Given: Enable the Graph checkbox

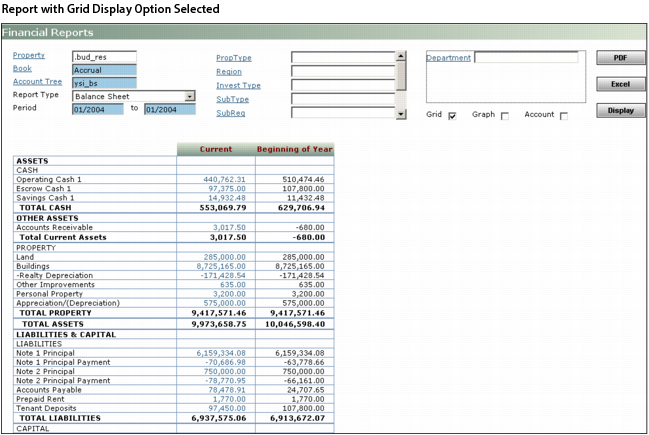Looking at the screenshot, I should point(504,116).
